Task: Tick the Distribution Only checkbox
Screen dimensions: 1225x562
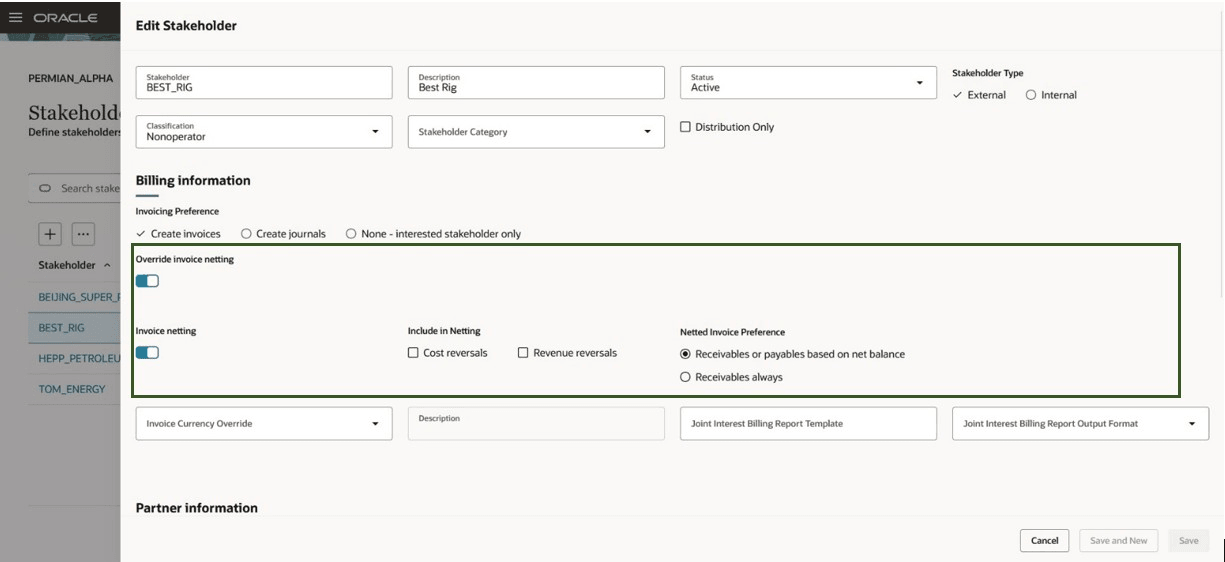Action: click(685, 127)
